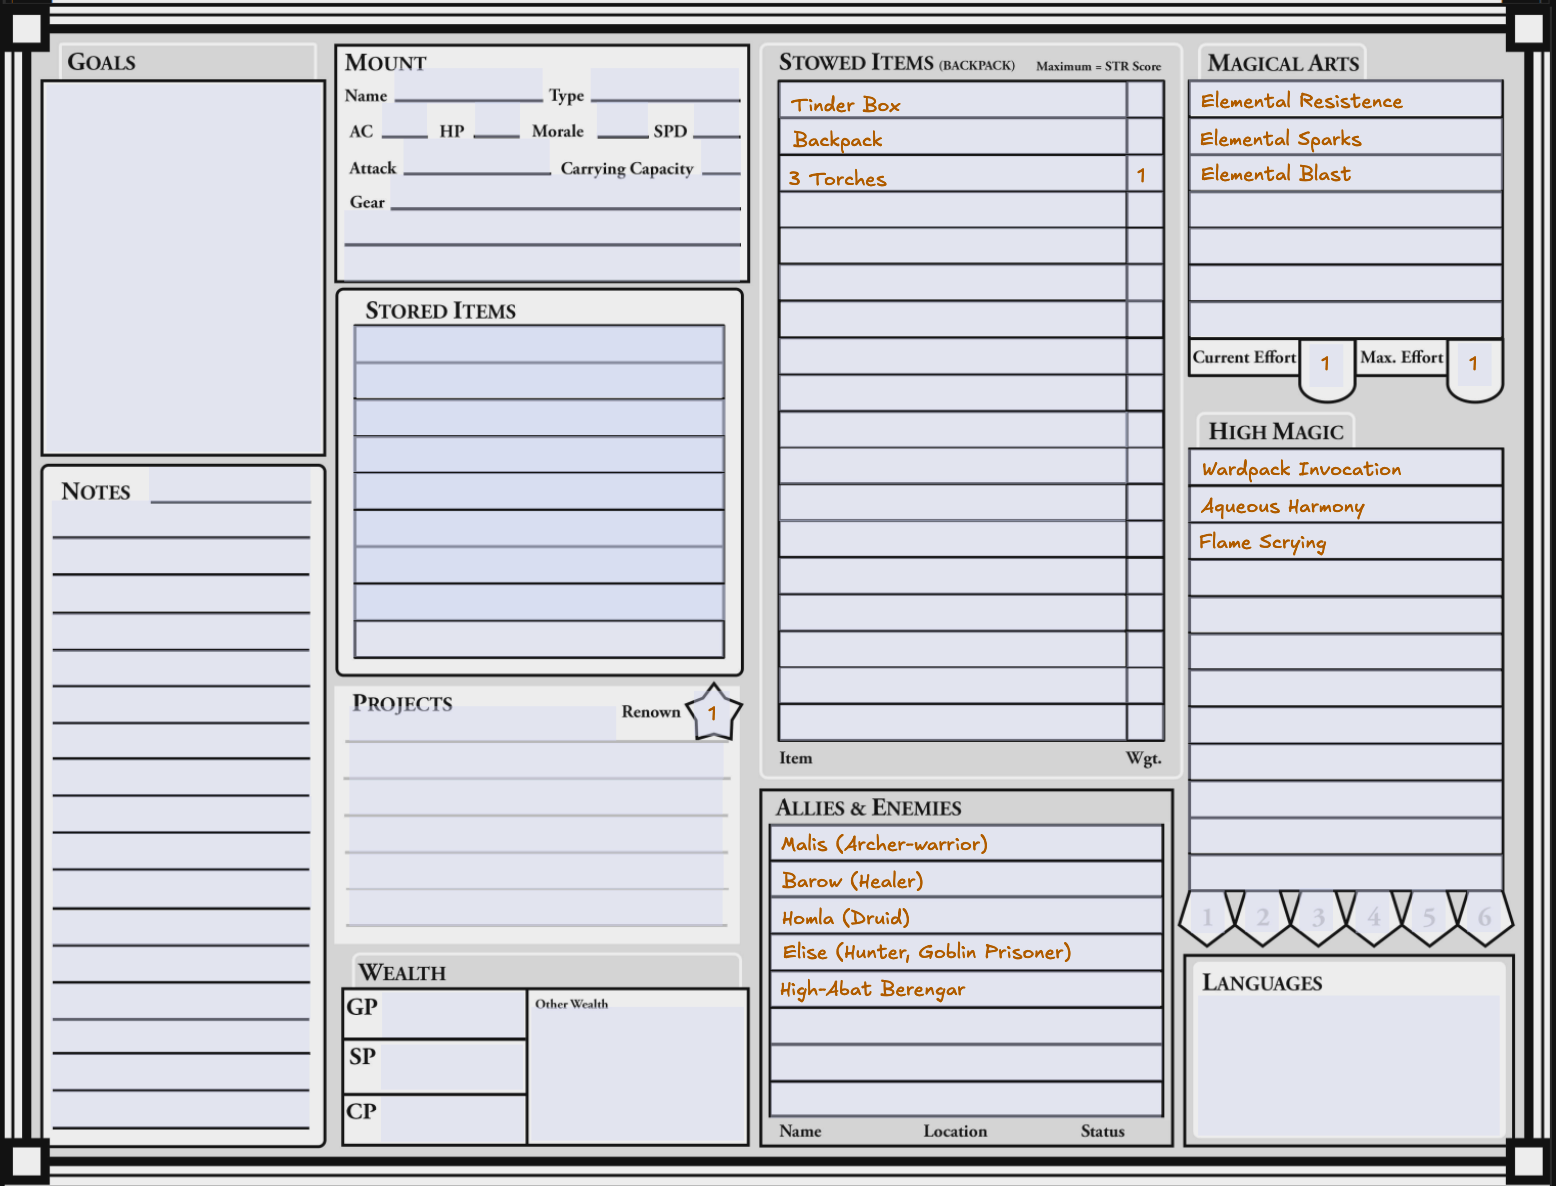Click the Goals text area
This screenshot has height=1186, width=1556.
183,268
